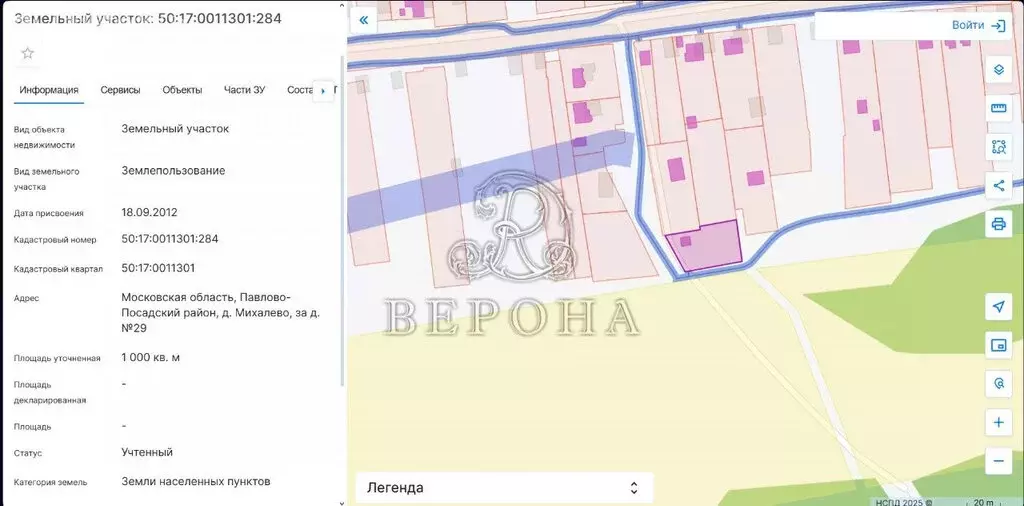Switch to the Сервисы tab
Image resolution: width=1024 pixels, height=506 pixels.
tap(120, 90)
